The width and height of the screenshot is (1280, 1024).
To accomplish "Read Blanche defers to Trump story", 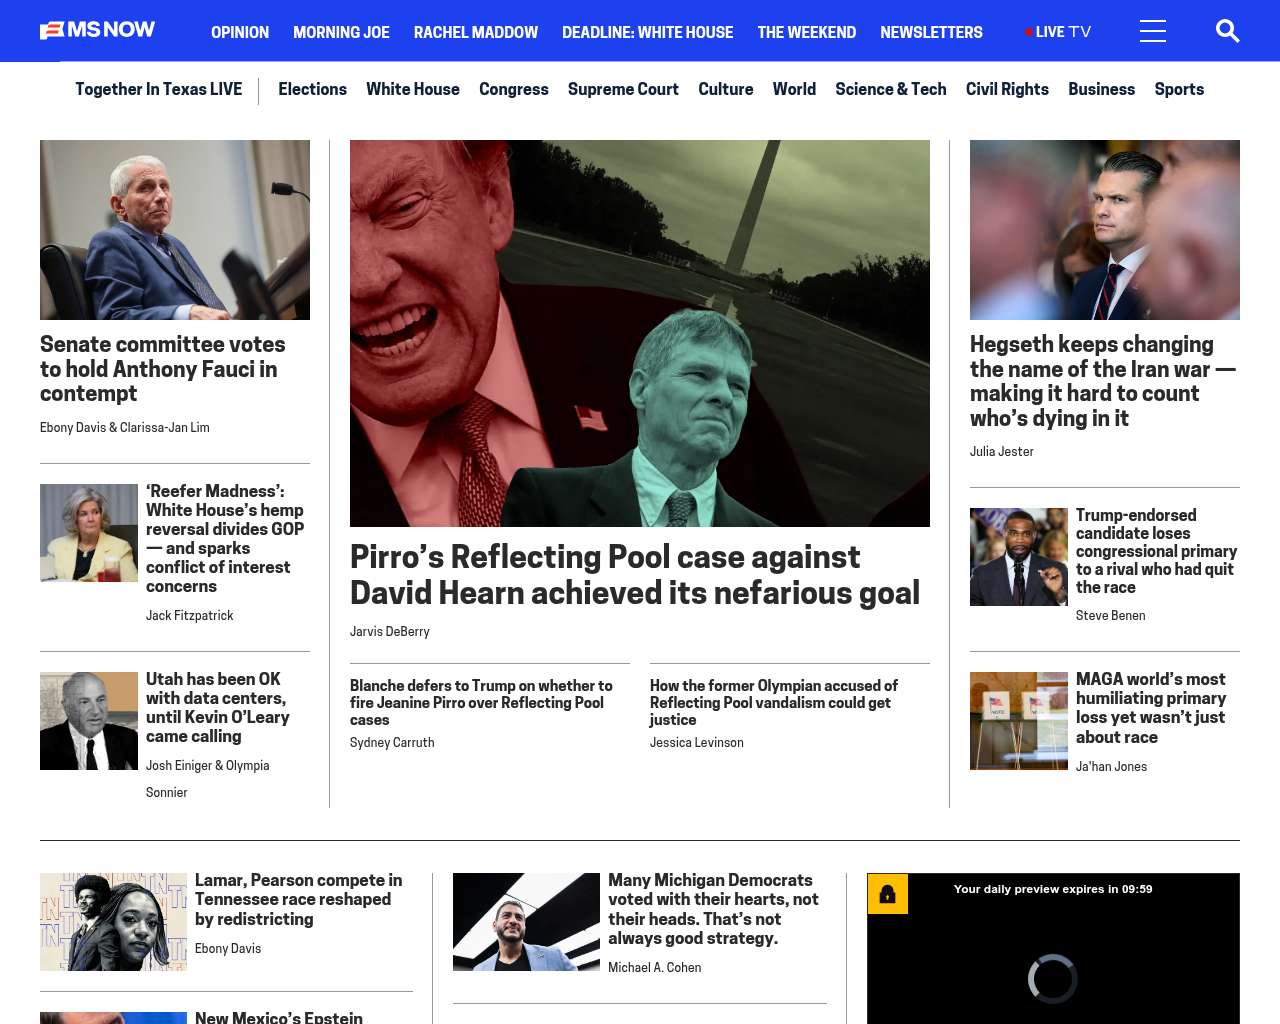I will 481,702.
